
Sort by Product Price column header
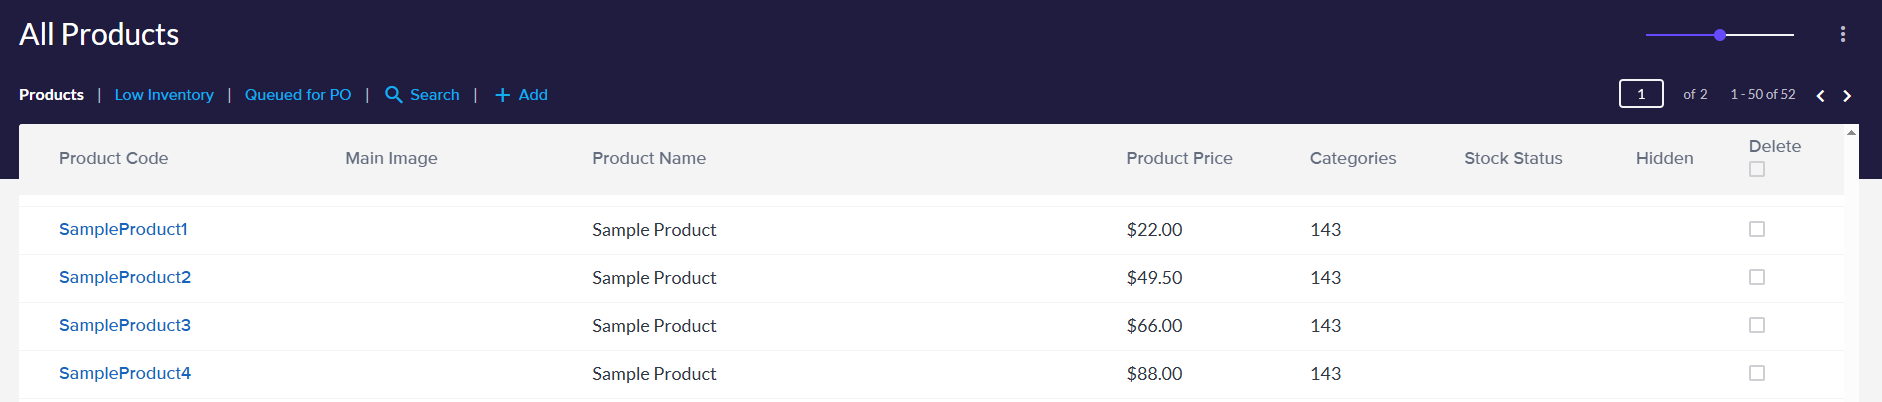coord(1179,158)
